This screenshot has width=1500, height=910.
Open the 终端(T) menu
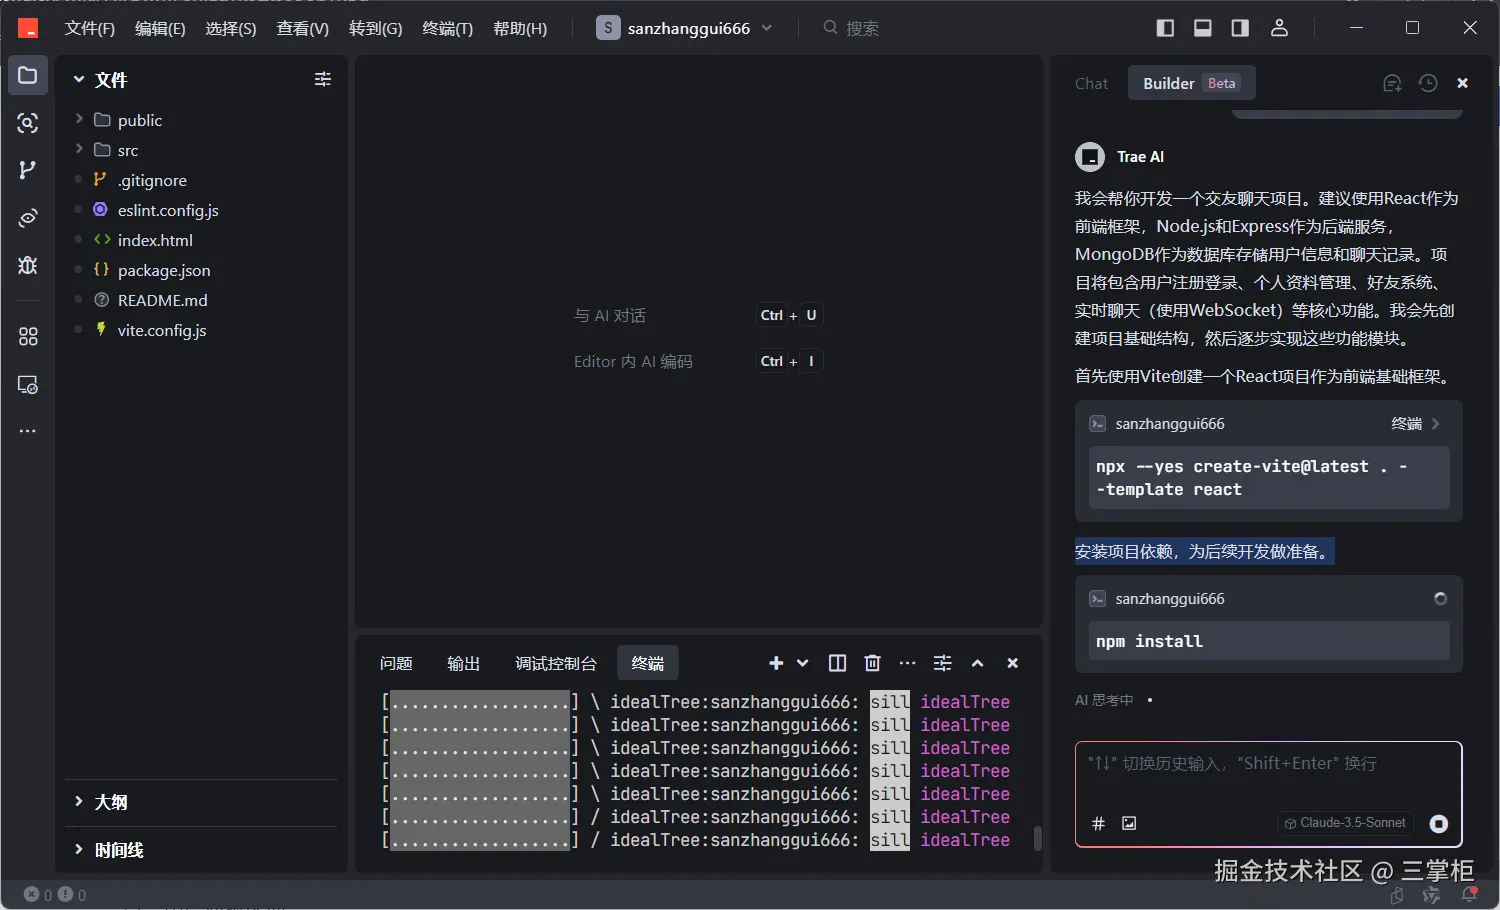click(448, 28)
